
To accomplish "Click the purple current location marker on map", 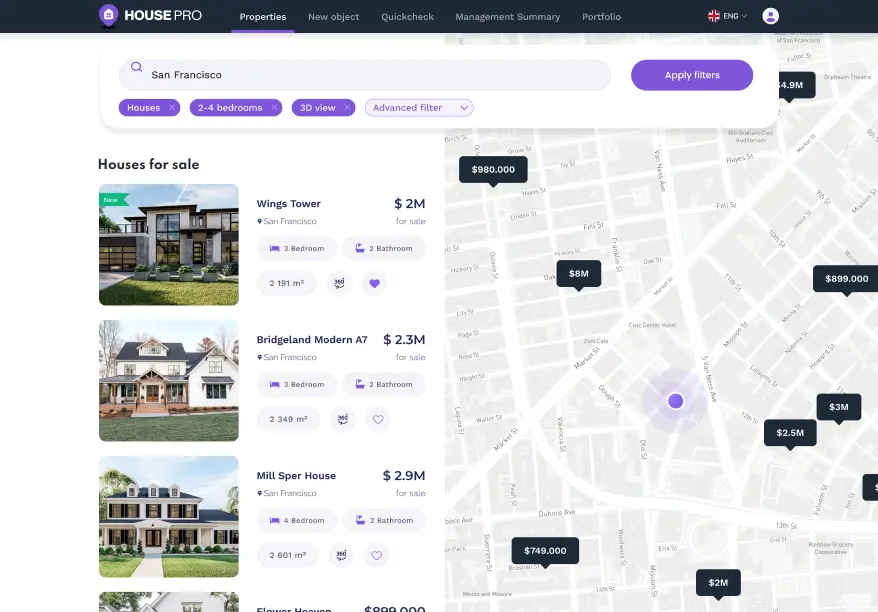I will (675, 401).
